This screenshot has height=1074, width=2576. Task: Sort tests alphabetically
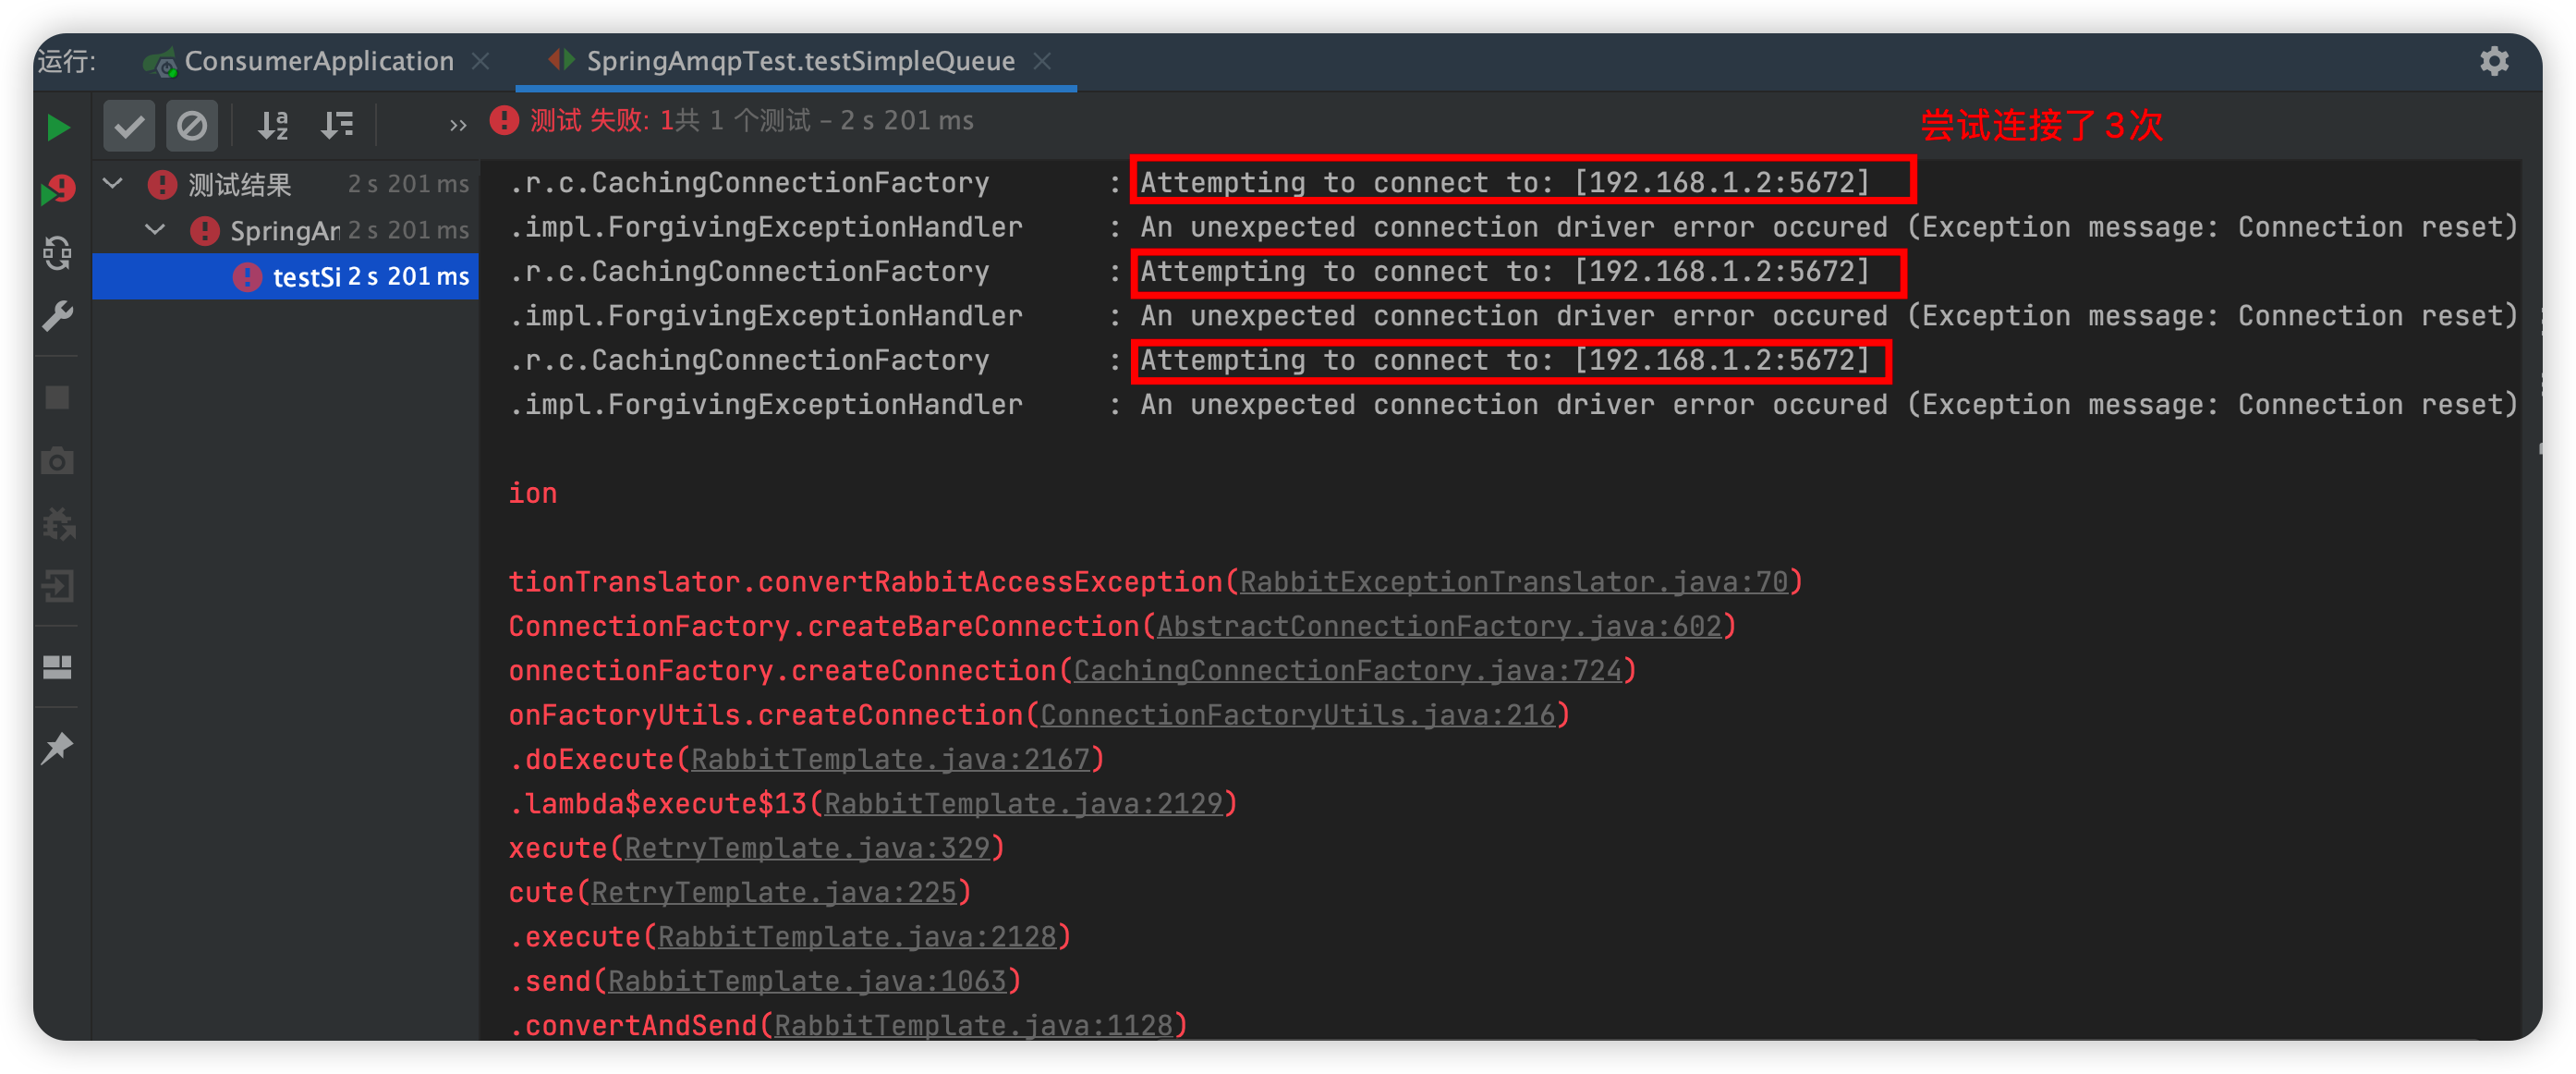pos(272,125)
